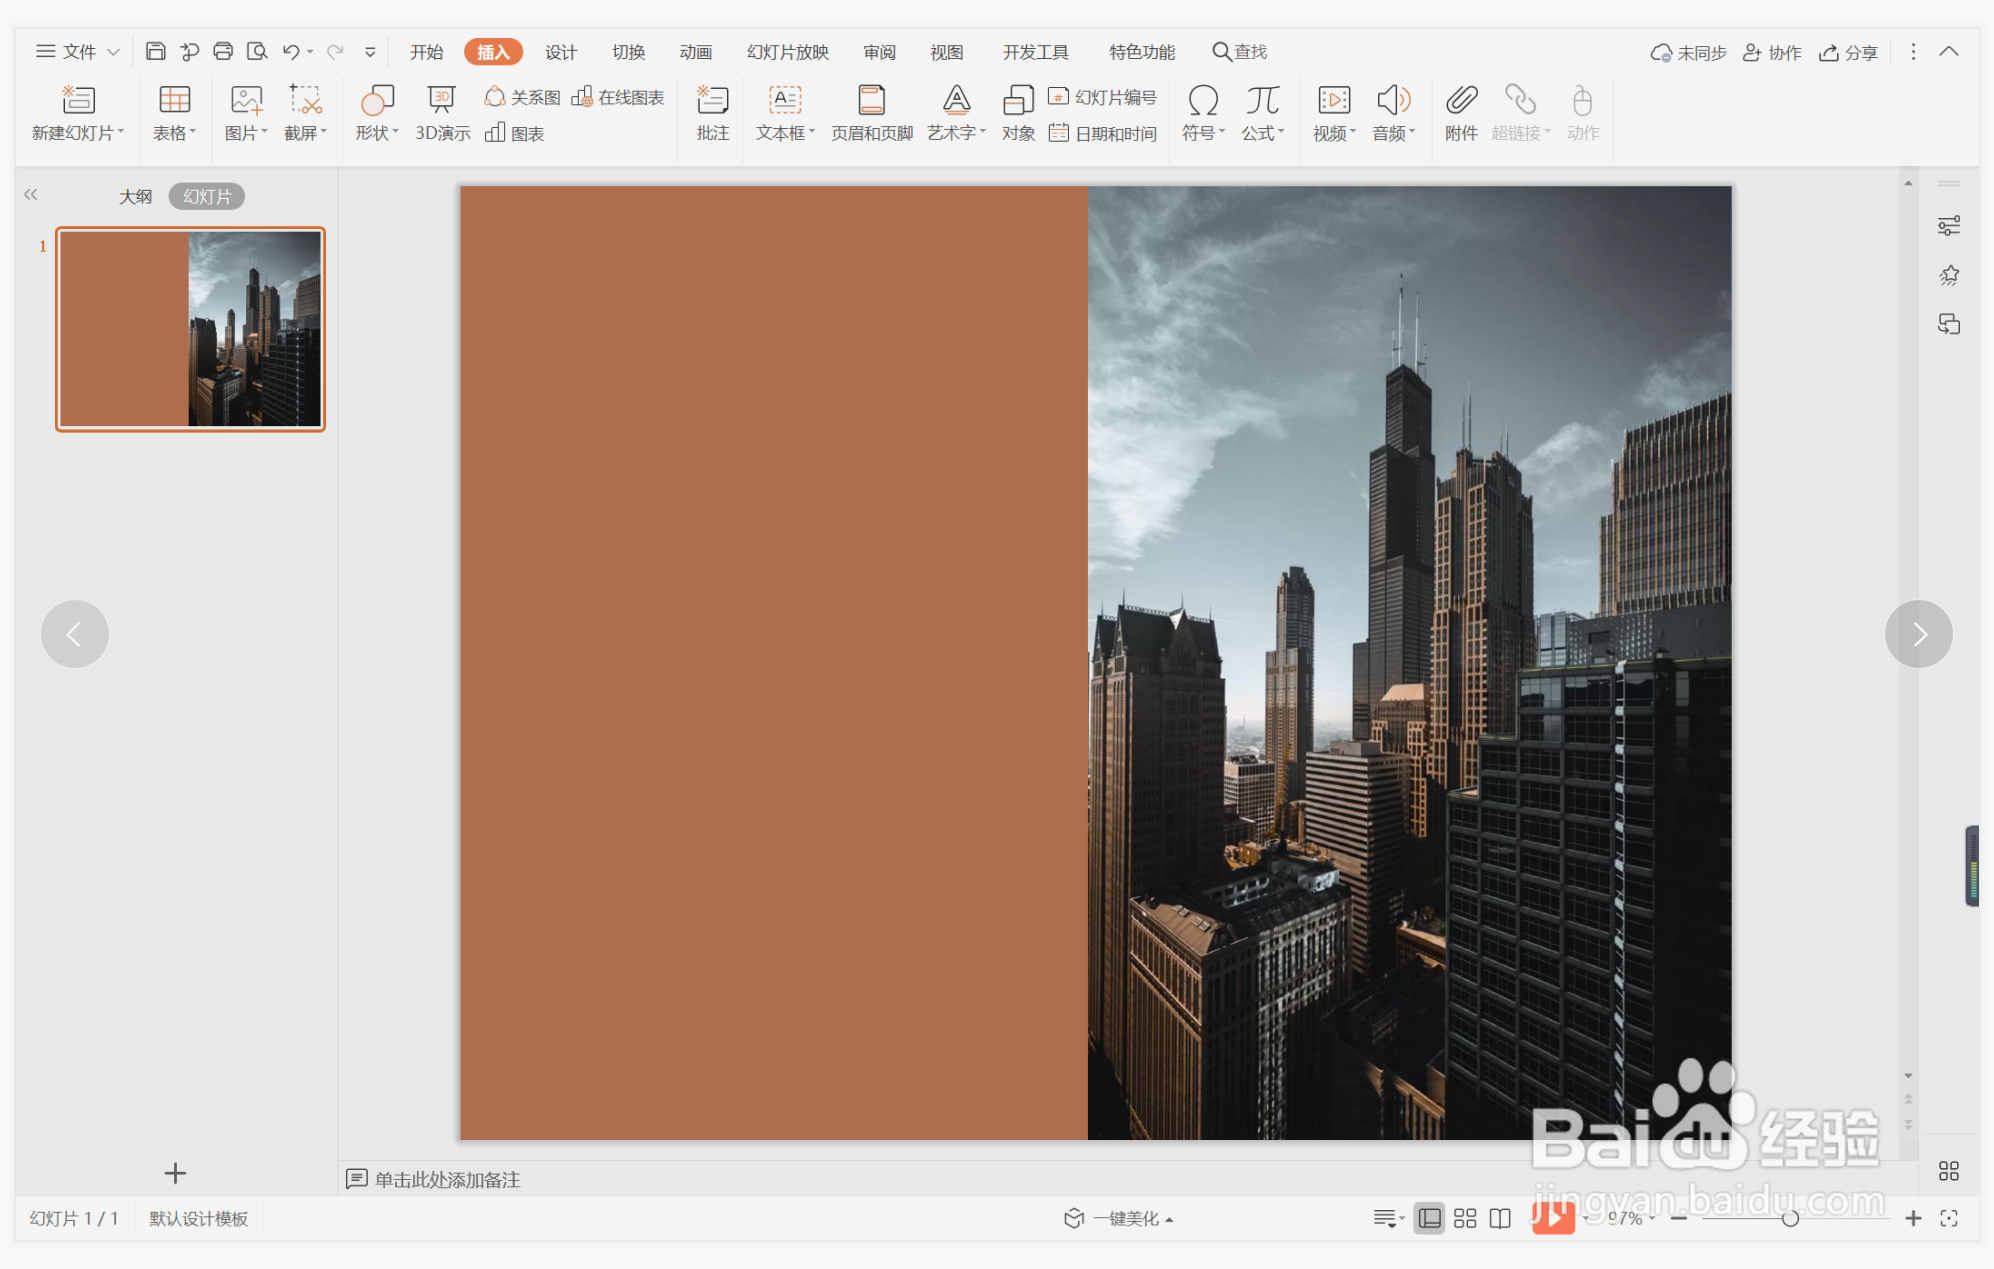Click the Print Preview icon

257,51
